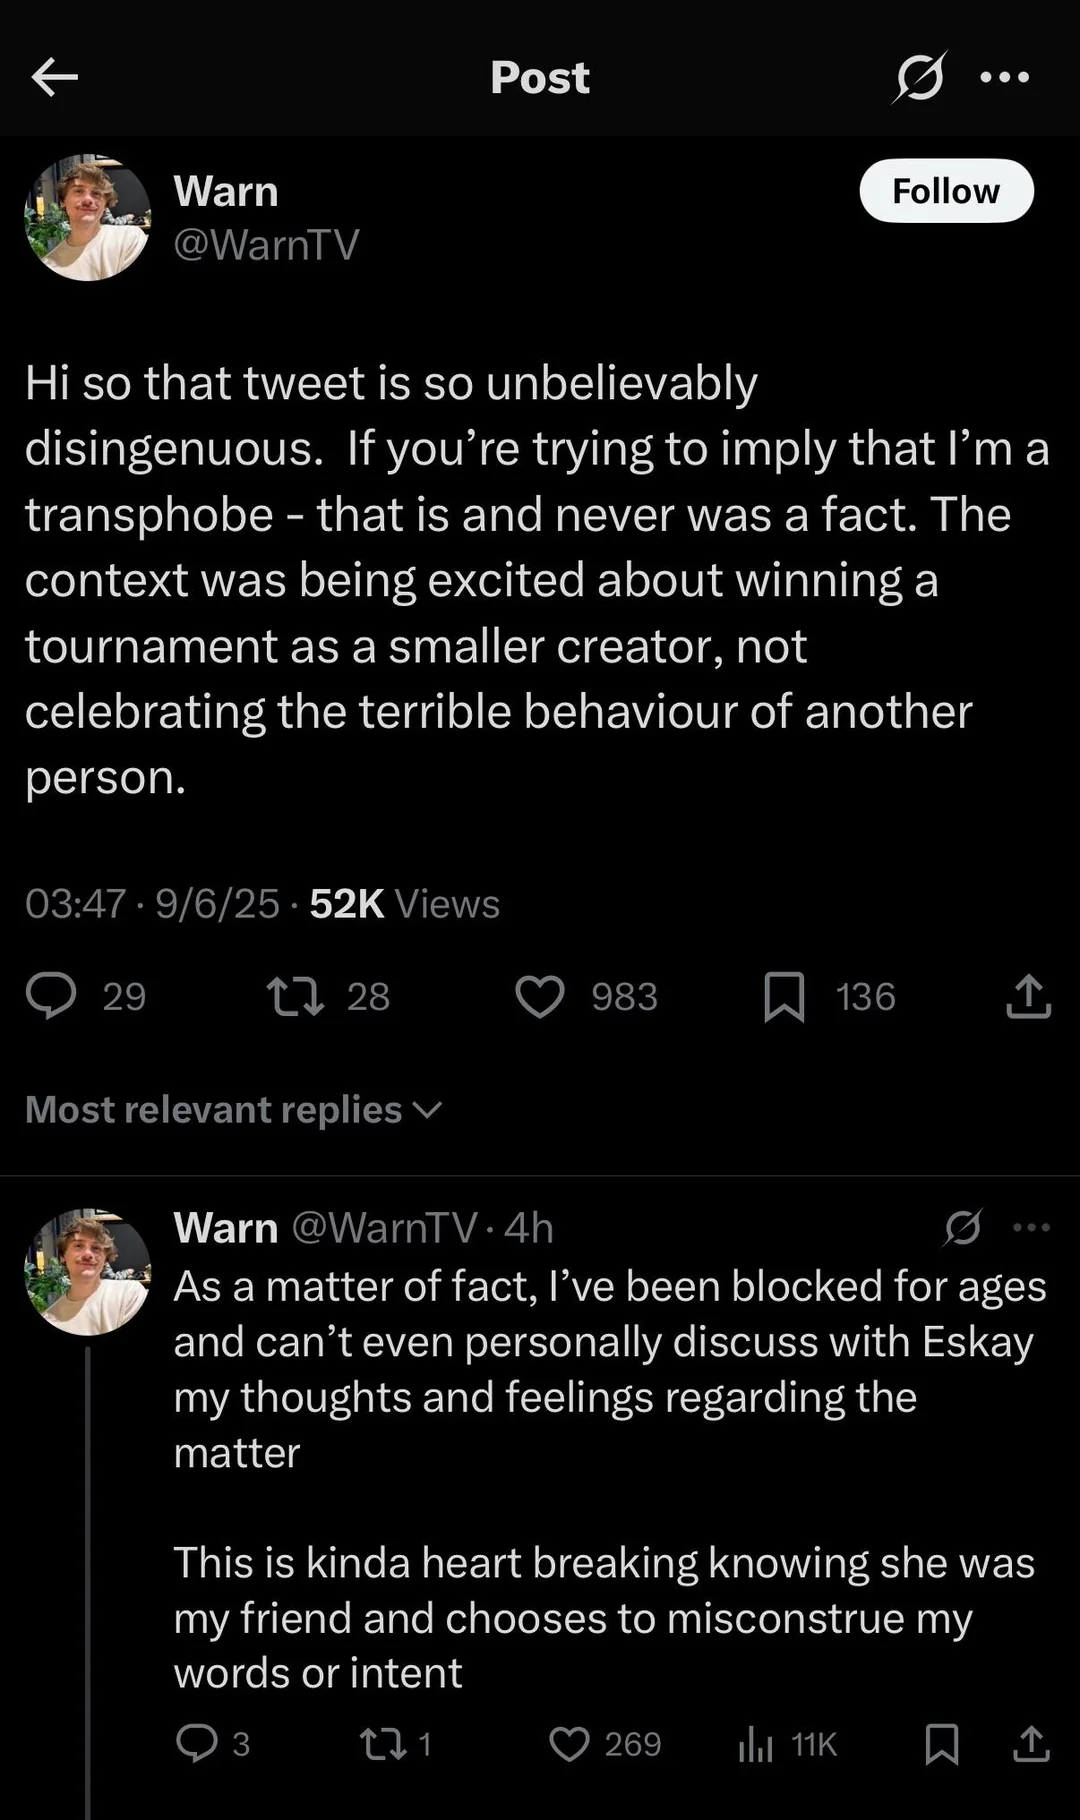This screenshot has height=1820, width=1080.
Task: Bookmark the main post with 136 bookmarks
Action: pyautogui.click(x=784, y=996)
